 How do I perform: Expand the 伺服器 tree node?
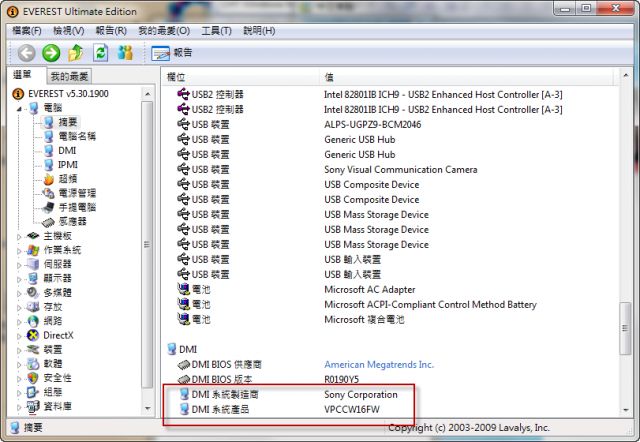coord(19,265)
